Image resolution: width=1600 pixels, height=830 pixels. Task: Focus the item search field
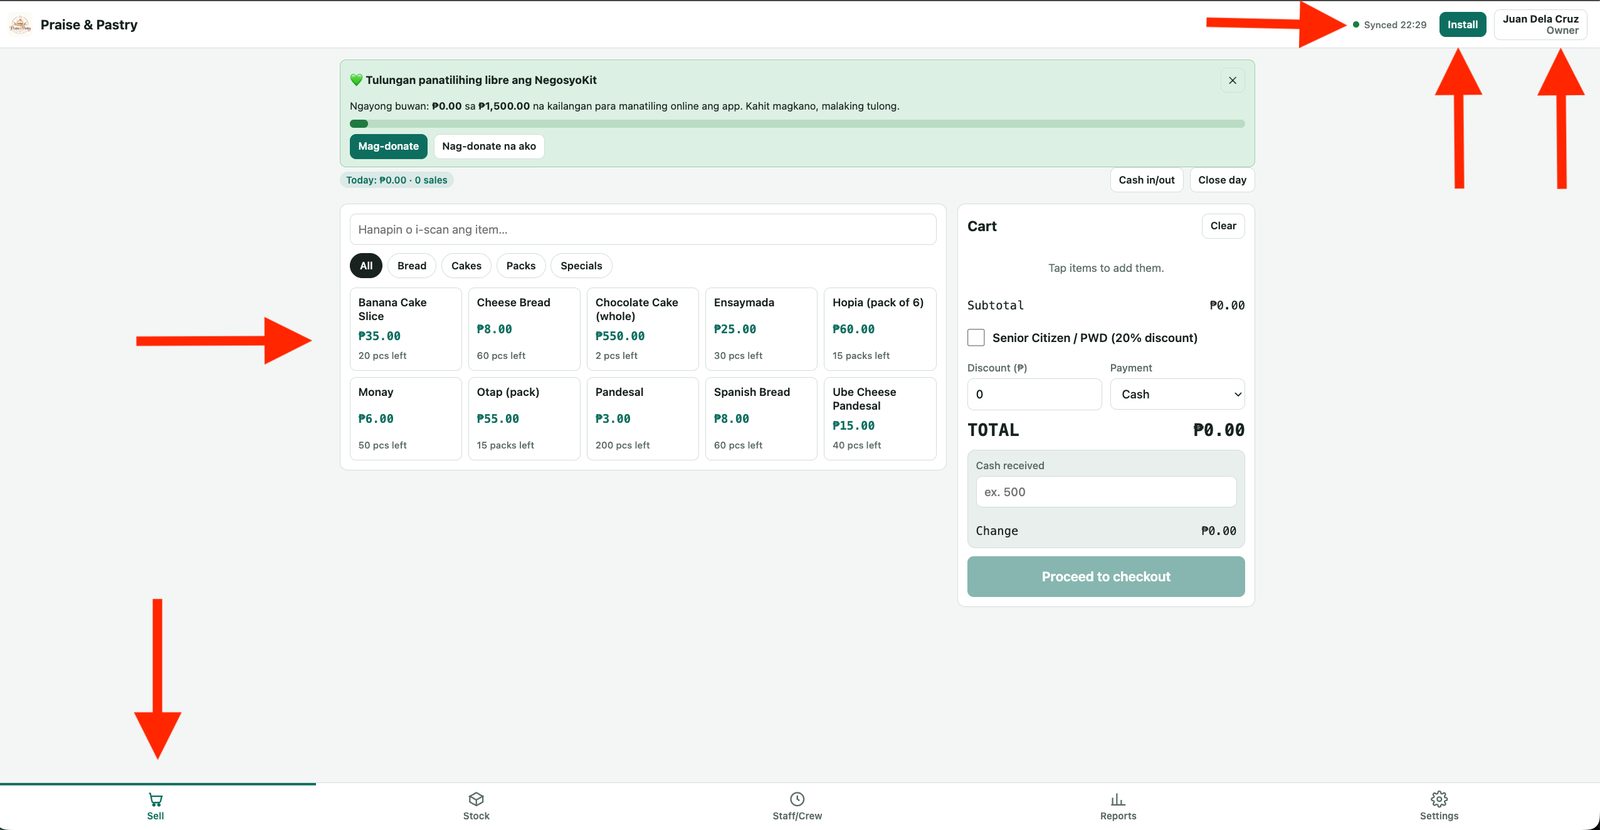(643, 229)
